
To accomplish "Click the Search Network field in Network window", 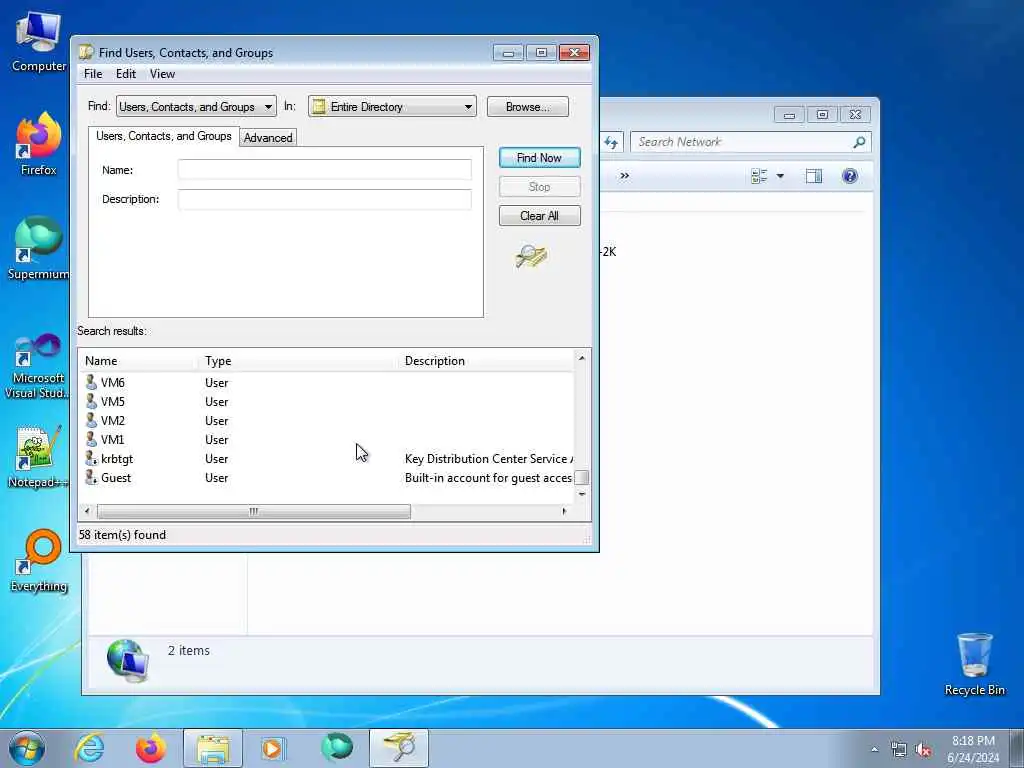I will (741, 142).
